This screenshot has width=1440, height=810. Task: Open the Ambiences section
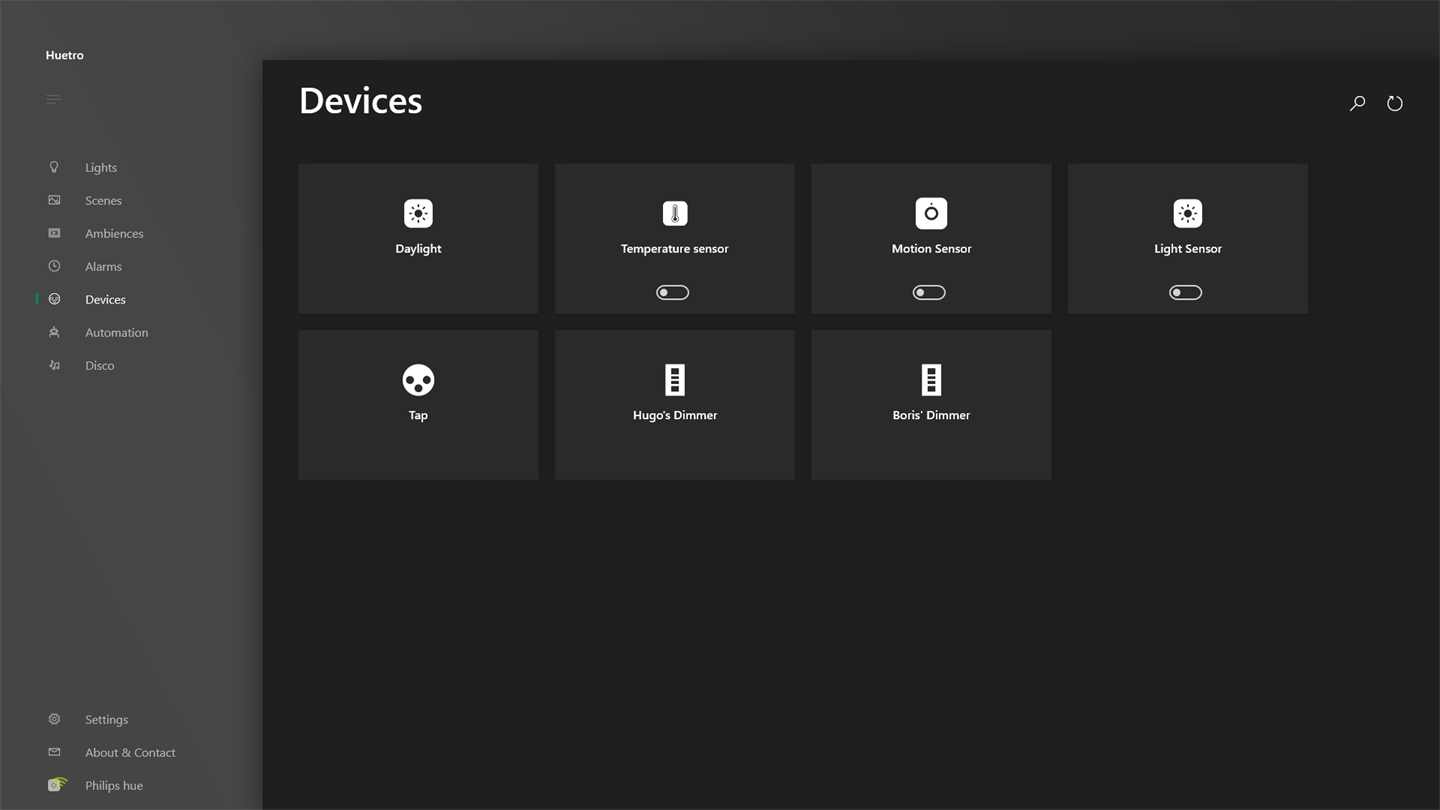[x=114, y=234]
